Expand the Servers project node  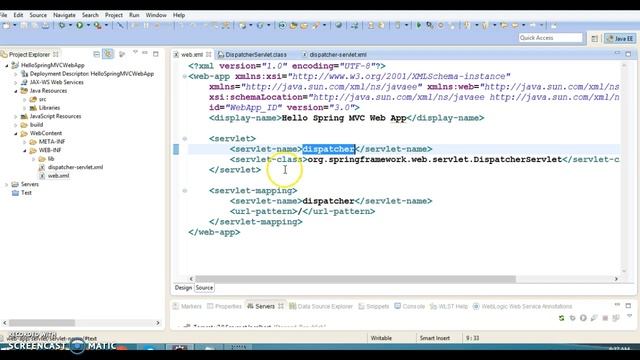click(7, 184)
